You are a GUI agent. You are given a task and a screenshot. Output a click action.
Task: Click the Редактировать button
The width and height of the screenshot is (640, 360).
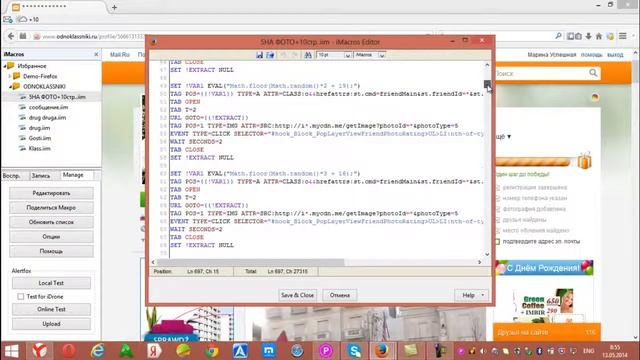51,193
